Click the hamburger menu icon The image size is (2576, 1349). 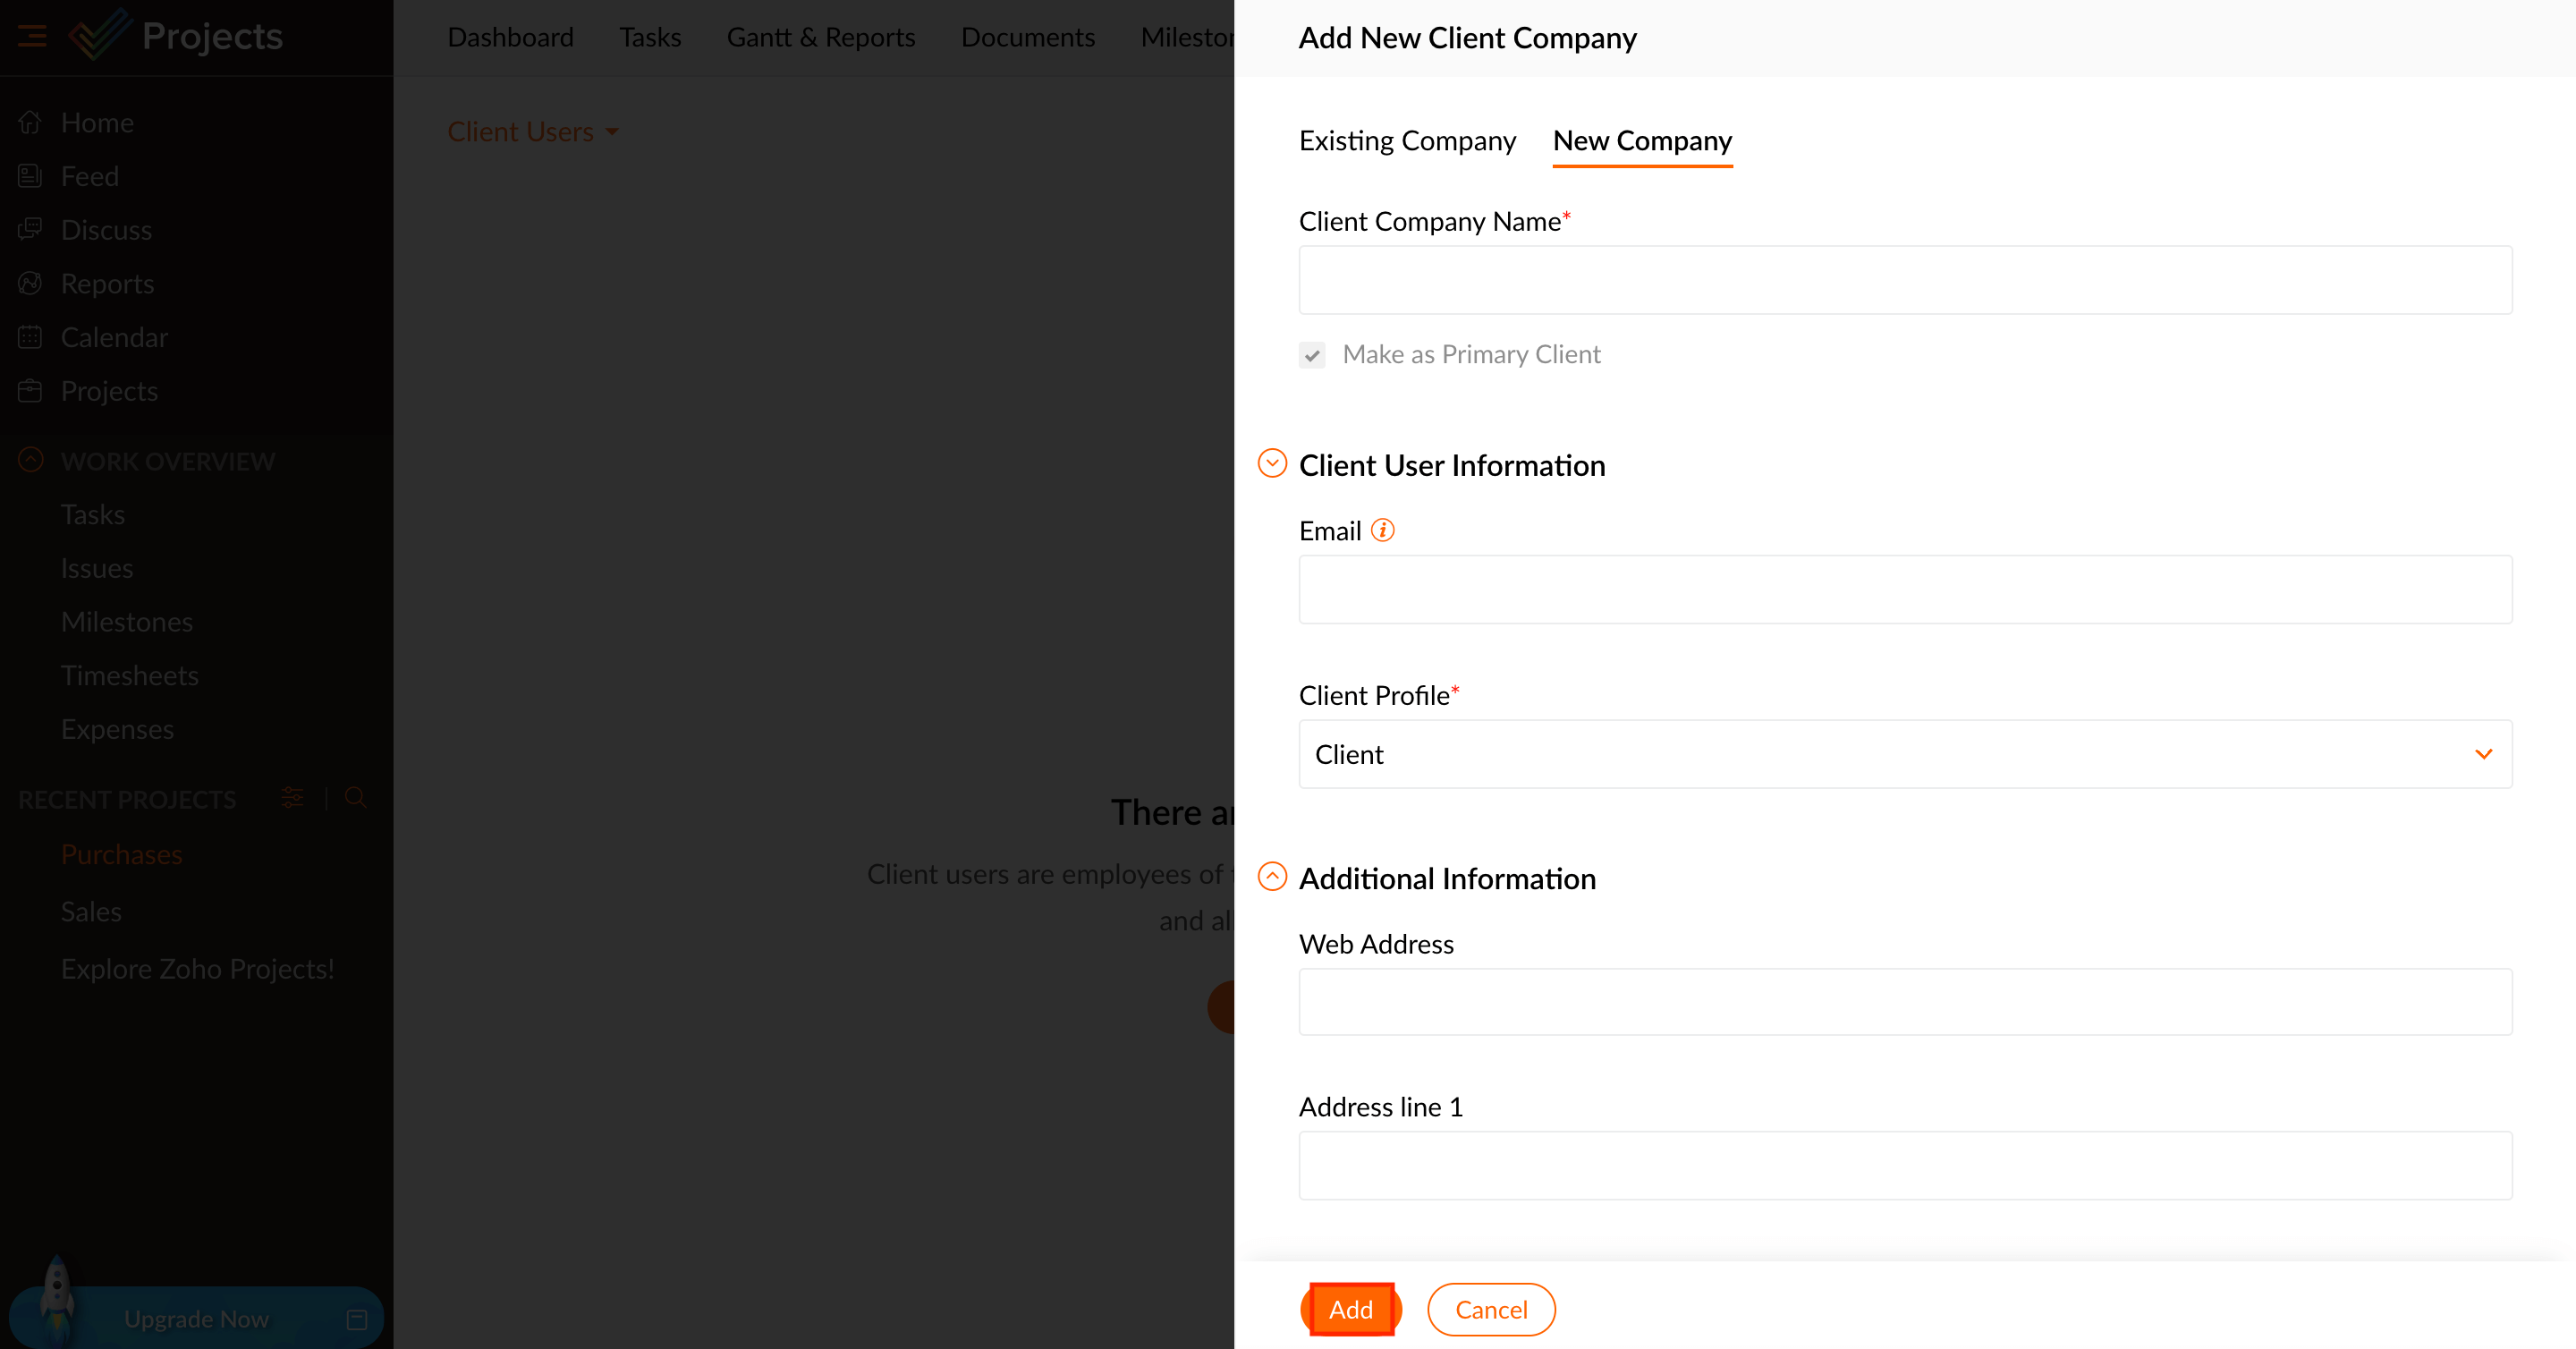[x=32, y=37]
